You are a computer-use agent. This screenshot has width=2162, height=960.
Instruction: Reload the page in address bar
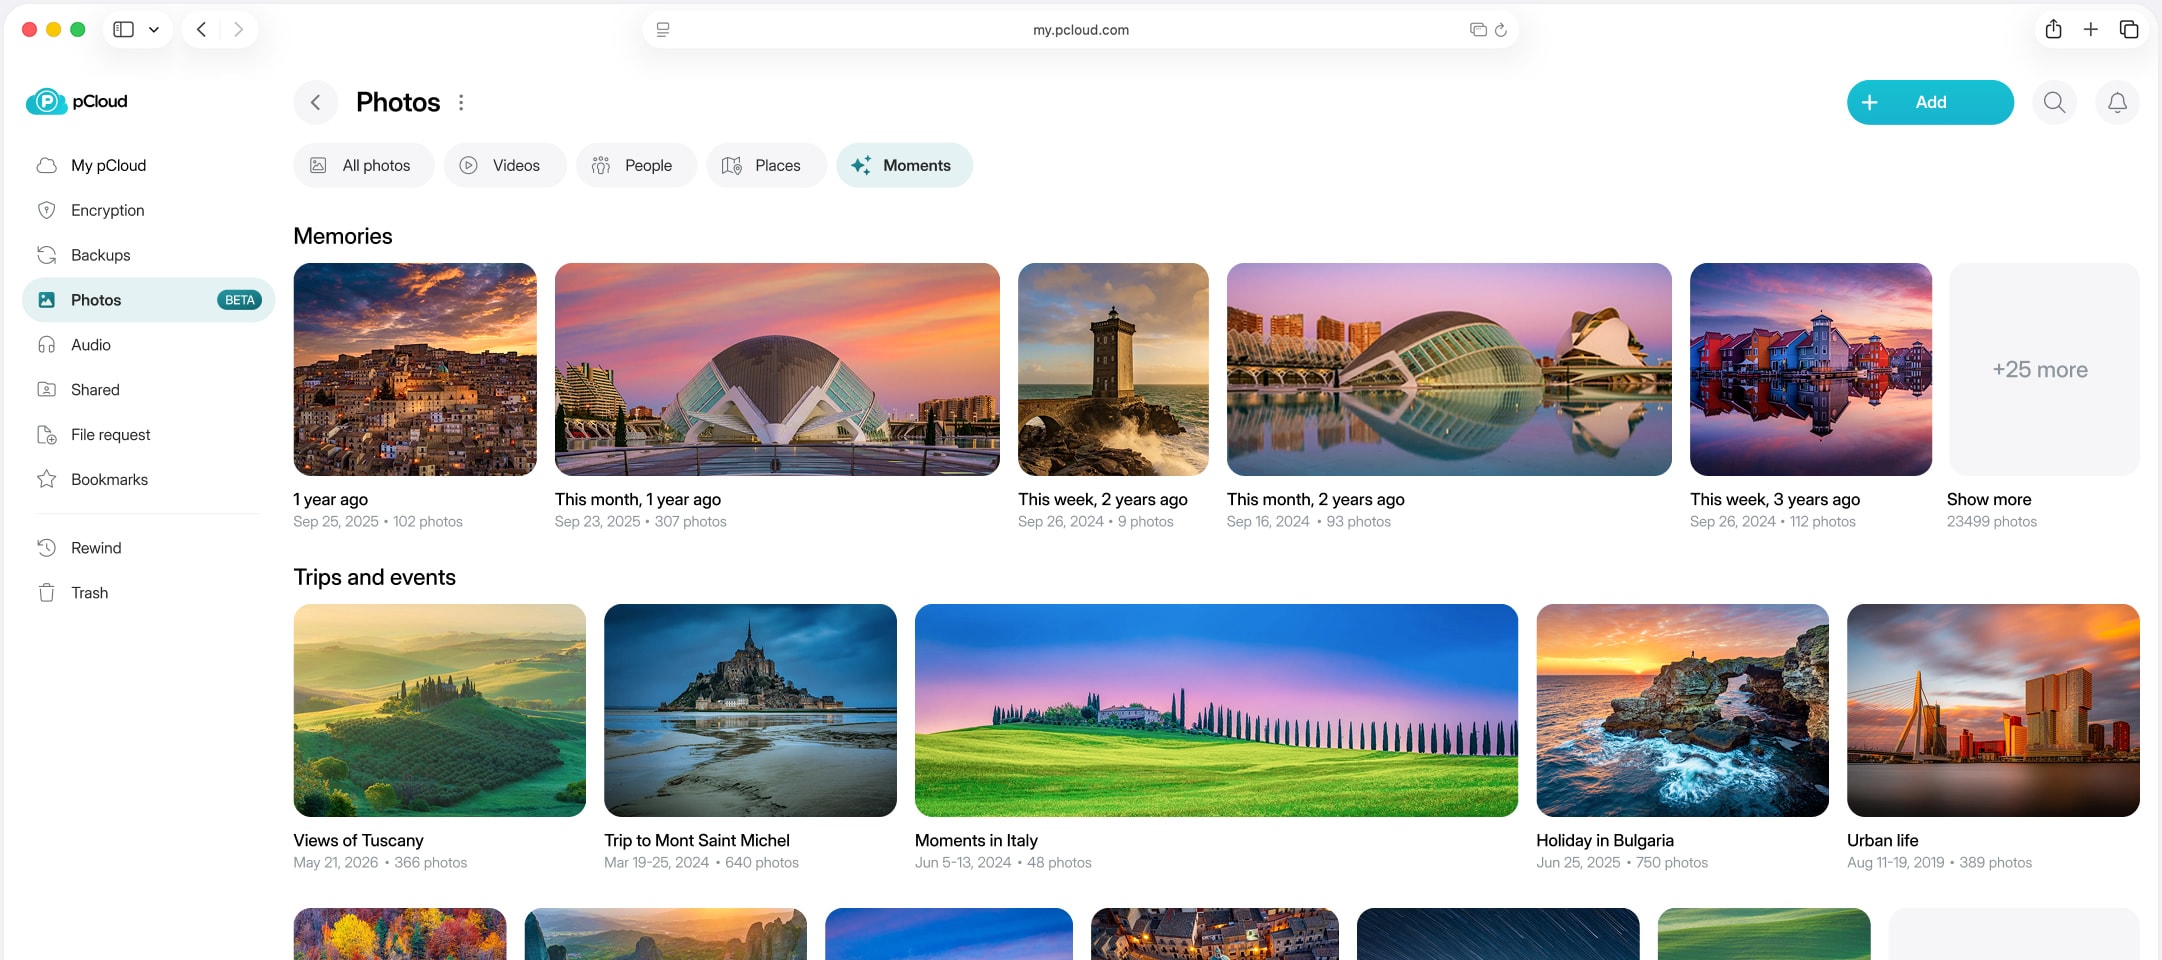tap(1500, 30)
